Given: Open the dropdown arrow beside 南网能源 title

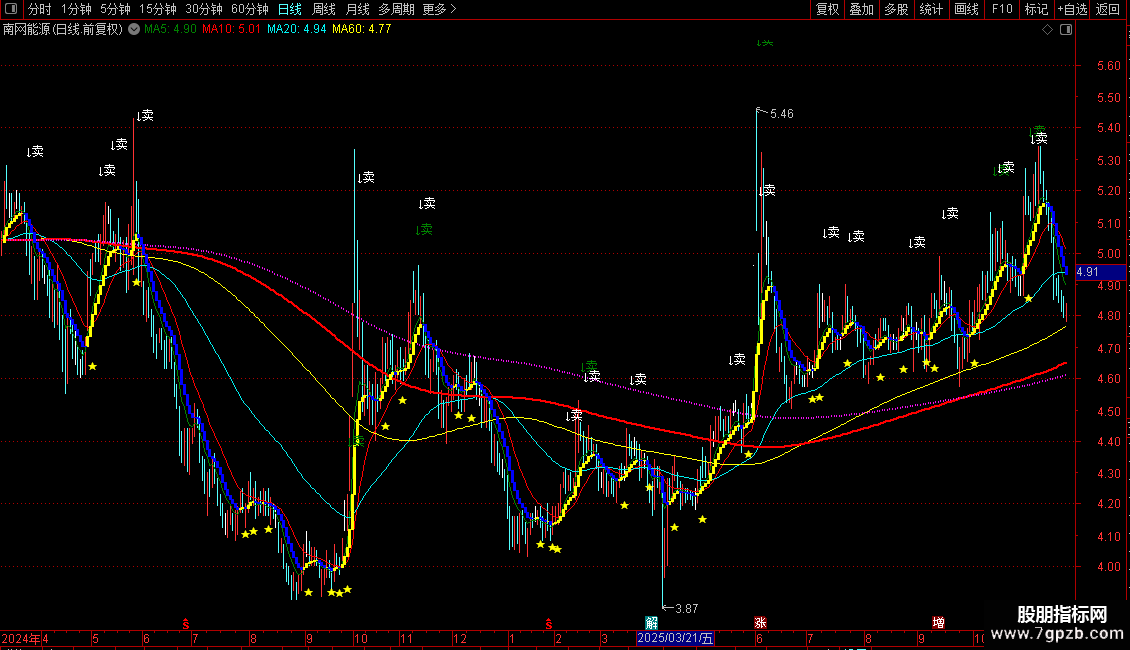Looking at the screenshot, I should [134, 29].
